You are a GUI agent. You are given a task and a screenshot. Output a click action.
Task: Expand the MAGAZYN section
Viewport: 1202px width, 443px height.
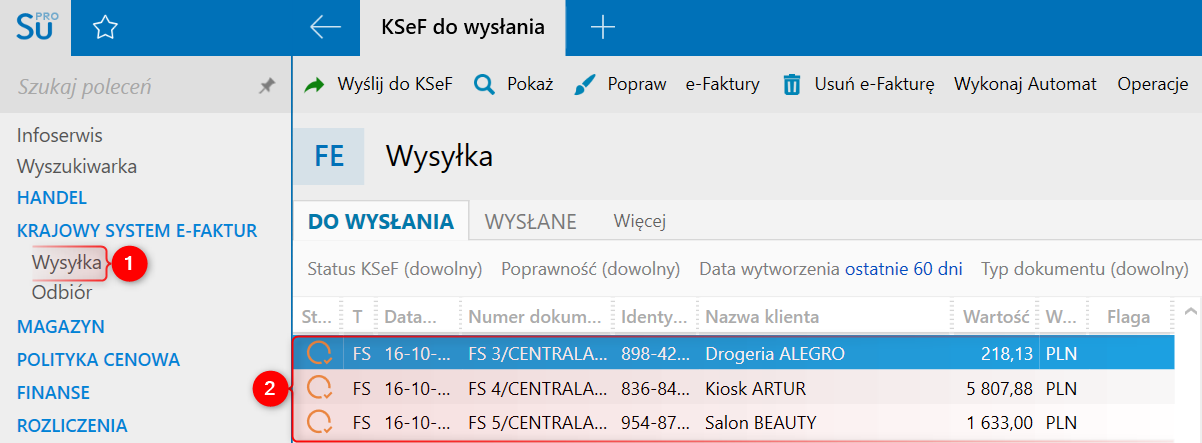click(61, 327)
